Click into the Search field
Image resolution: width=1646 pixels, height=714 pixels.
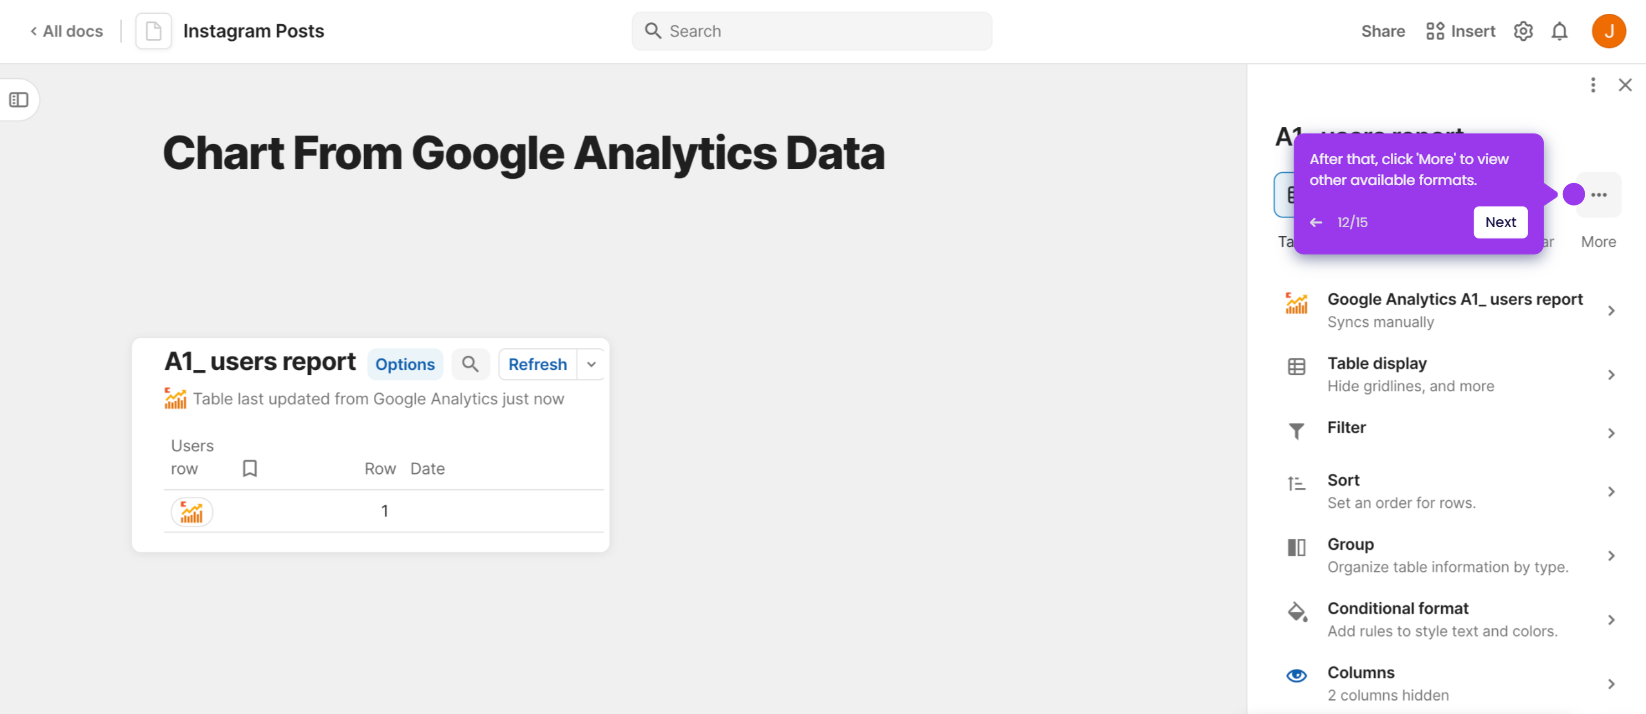(x=812, y=31)
